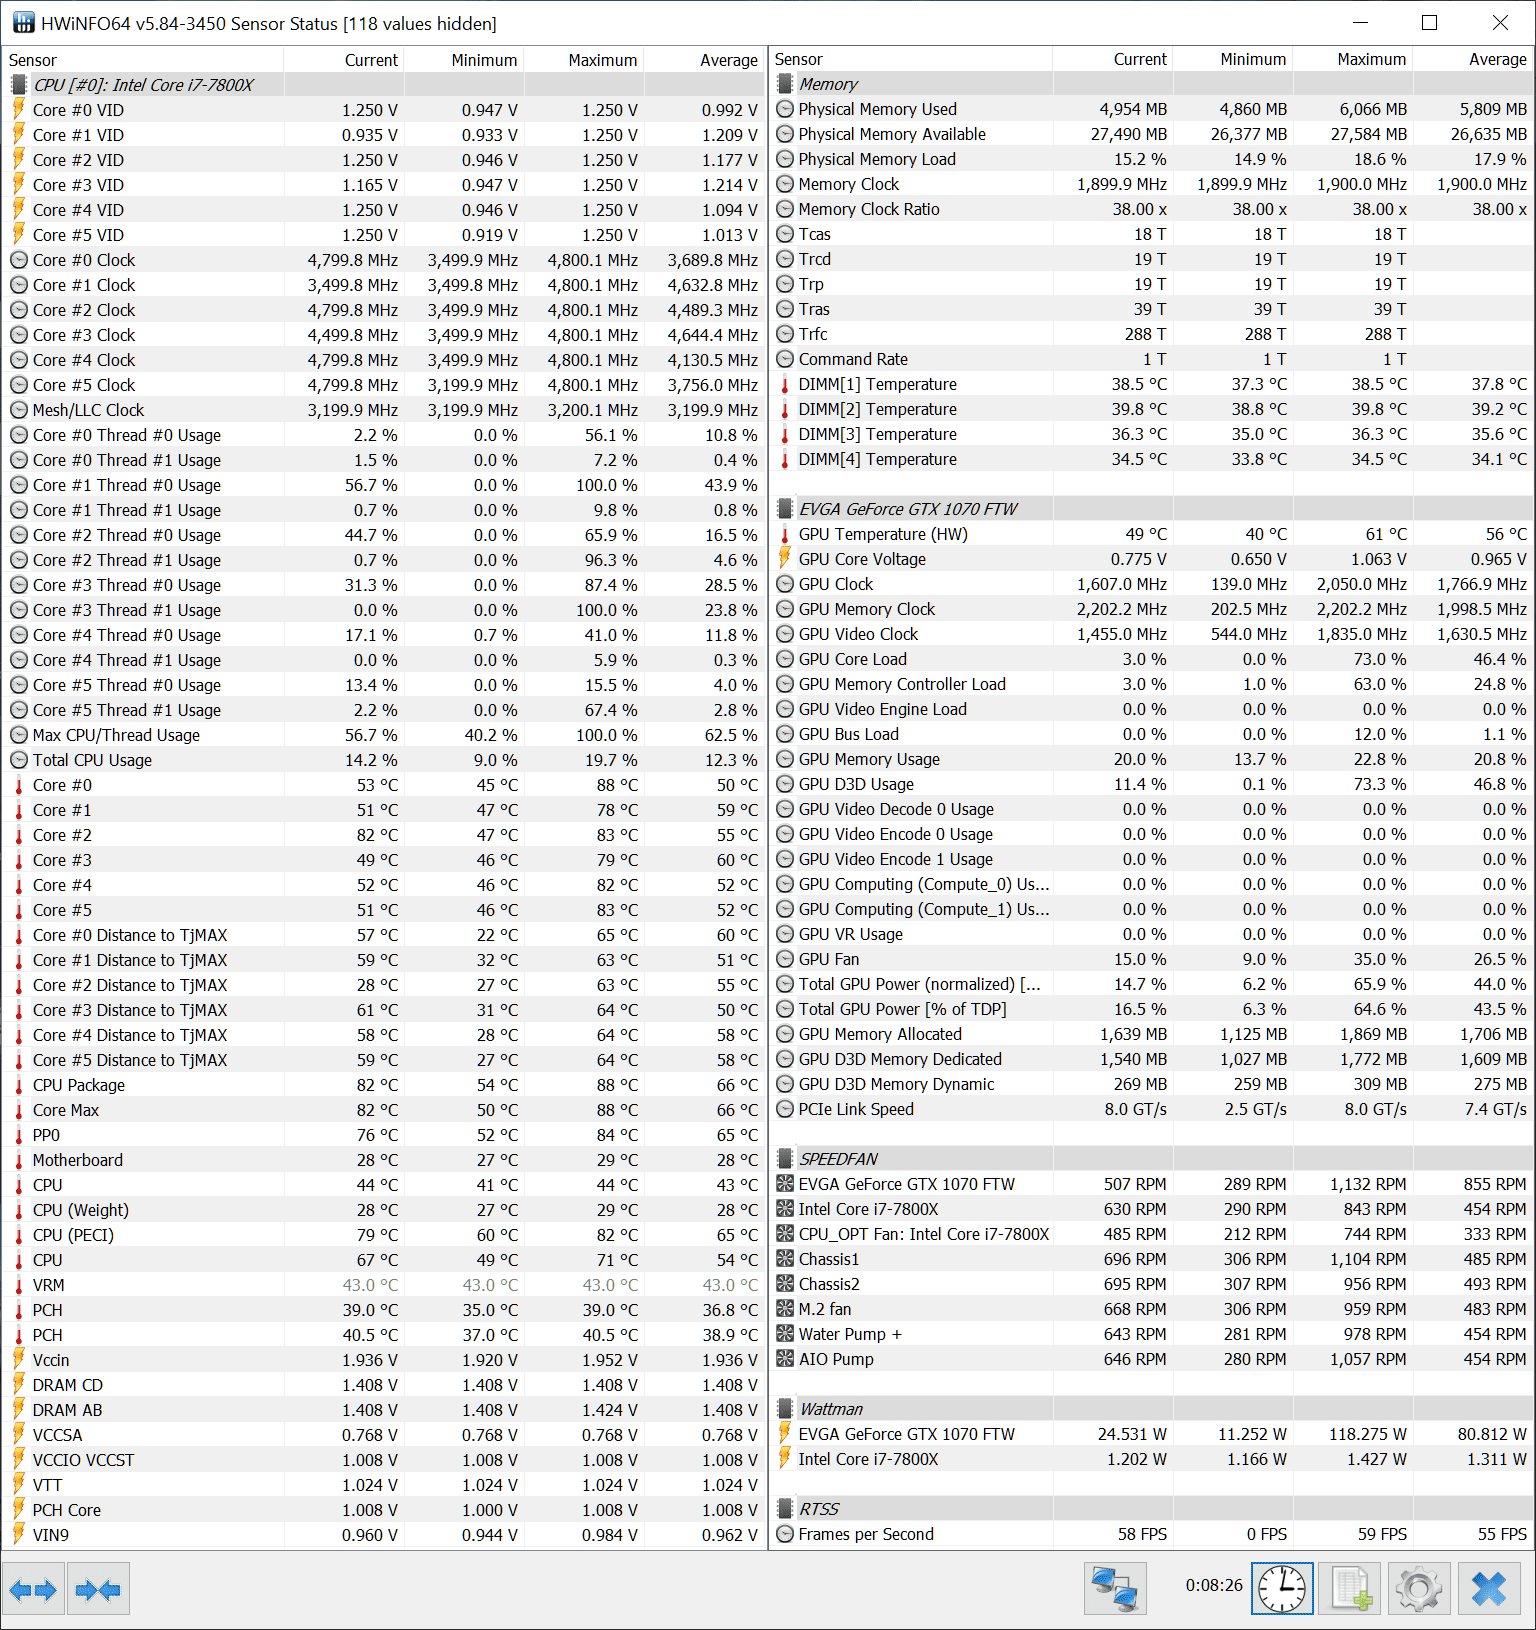Click the 0:08:26 elapsed time readout
This screenshot has height=1630, width=1536.
1214,1585
